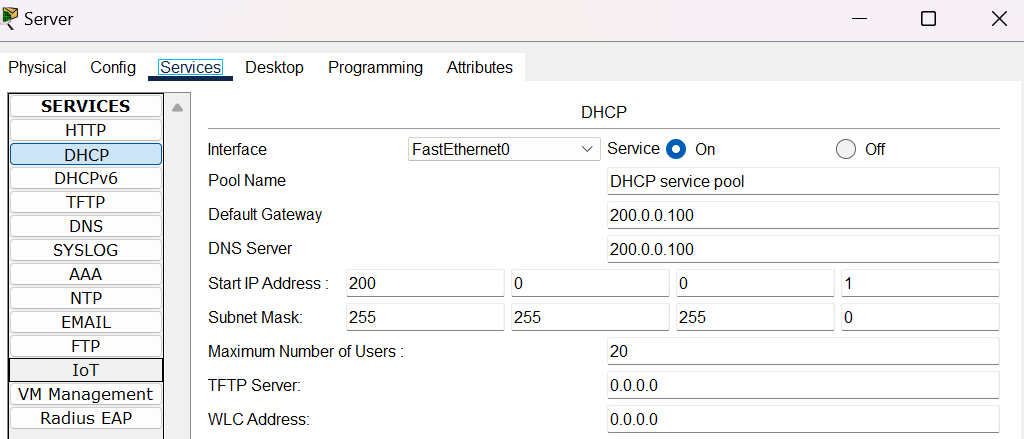Choose the DNS service
The height and width of the screenshot is (439, 1024).
(x=86, y=226)
